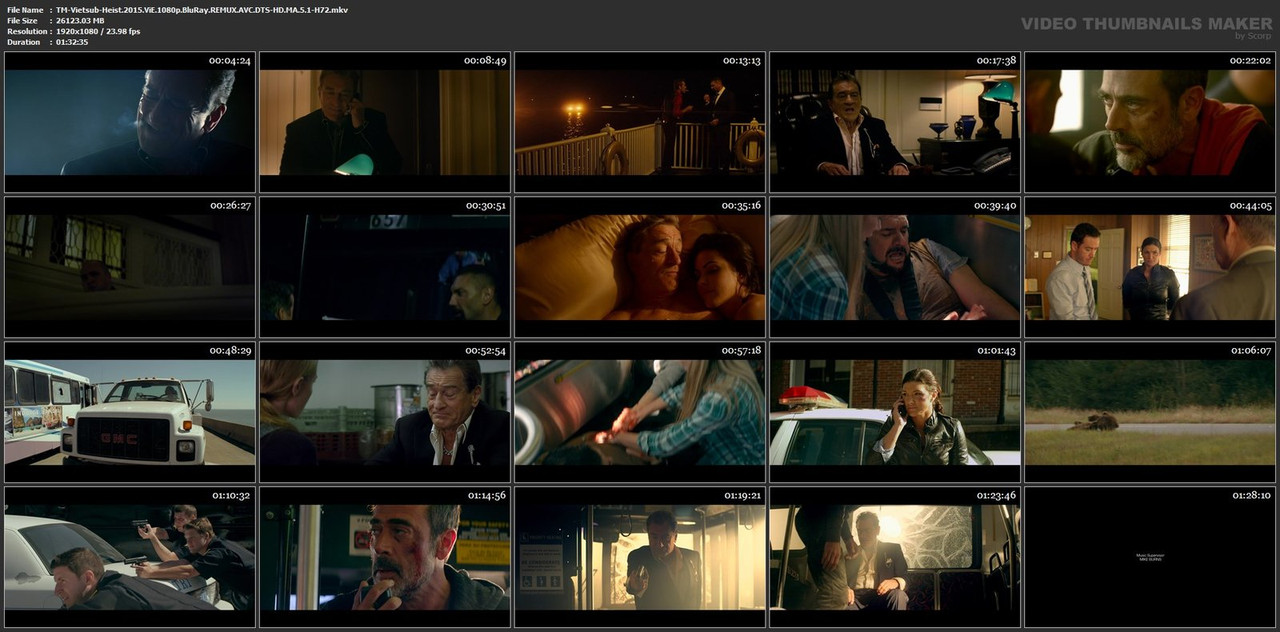Select the thumbnail at 00:57:18
Viewport: 1280px width, 632px height.
(640, 412)
